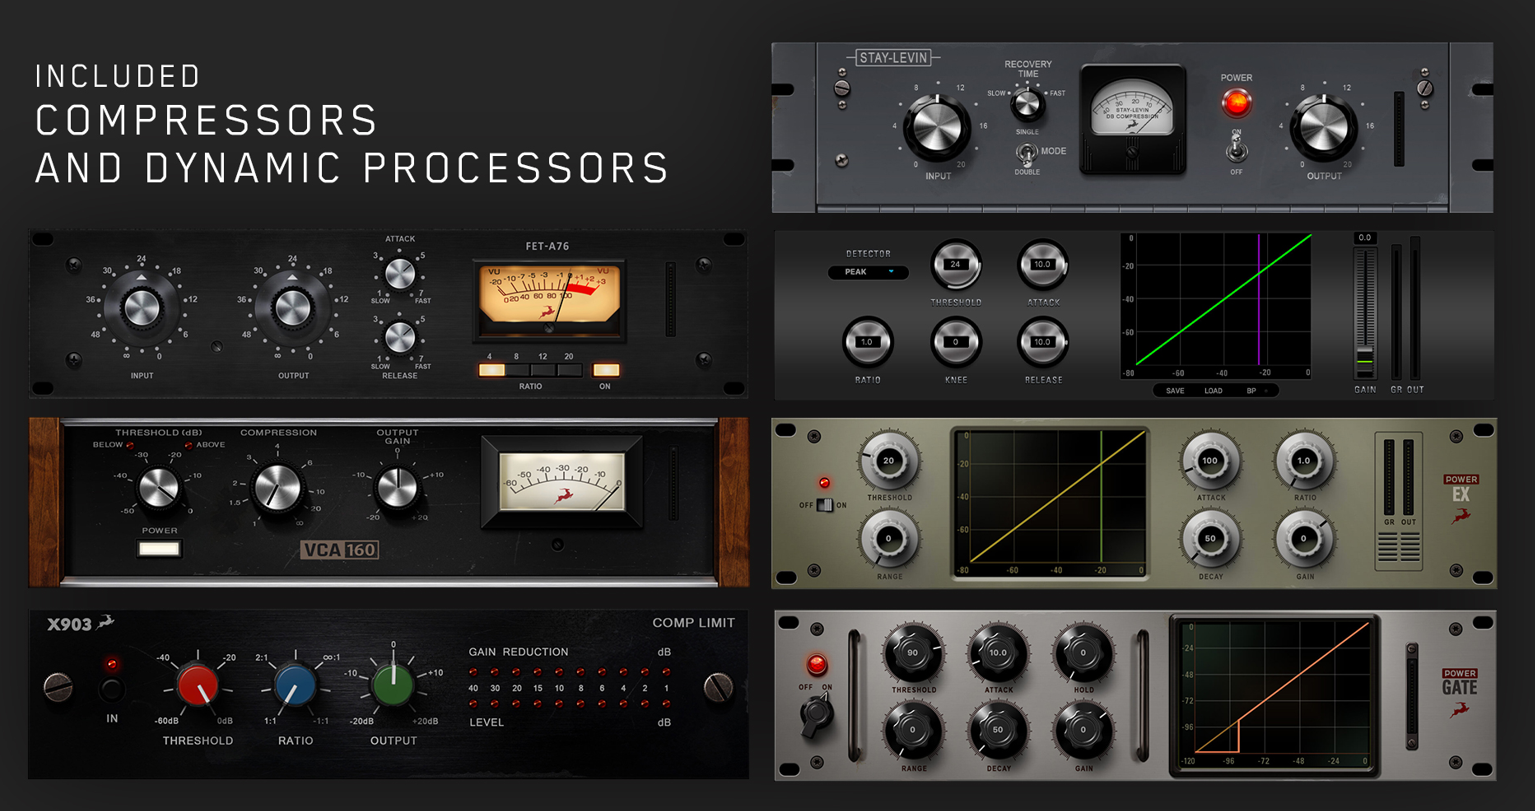Click the FET-A76 Attack knob

point(400,274)
